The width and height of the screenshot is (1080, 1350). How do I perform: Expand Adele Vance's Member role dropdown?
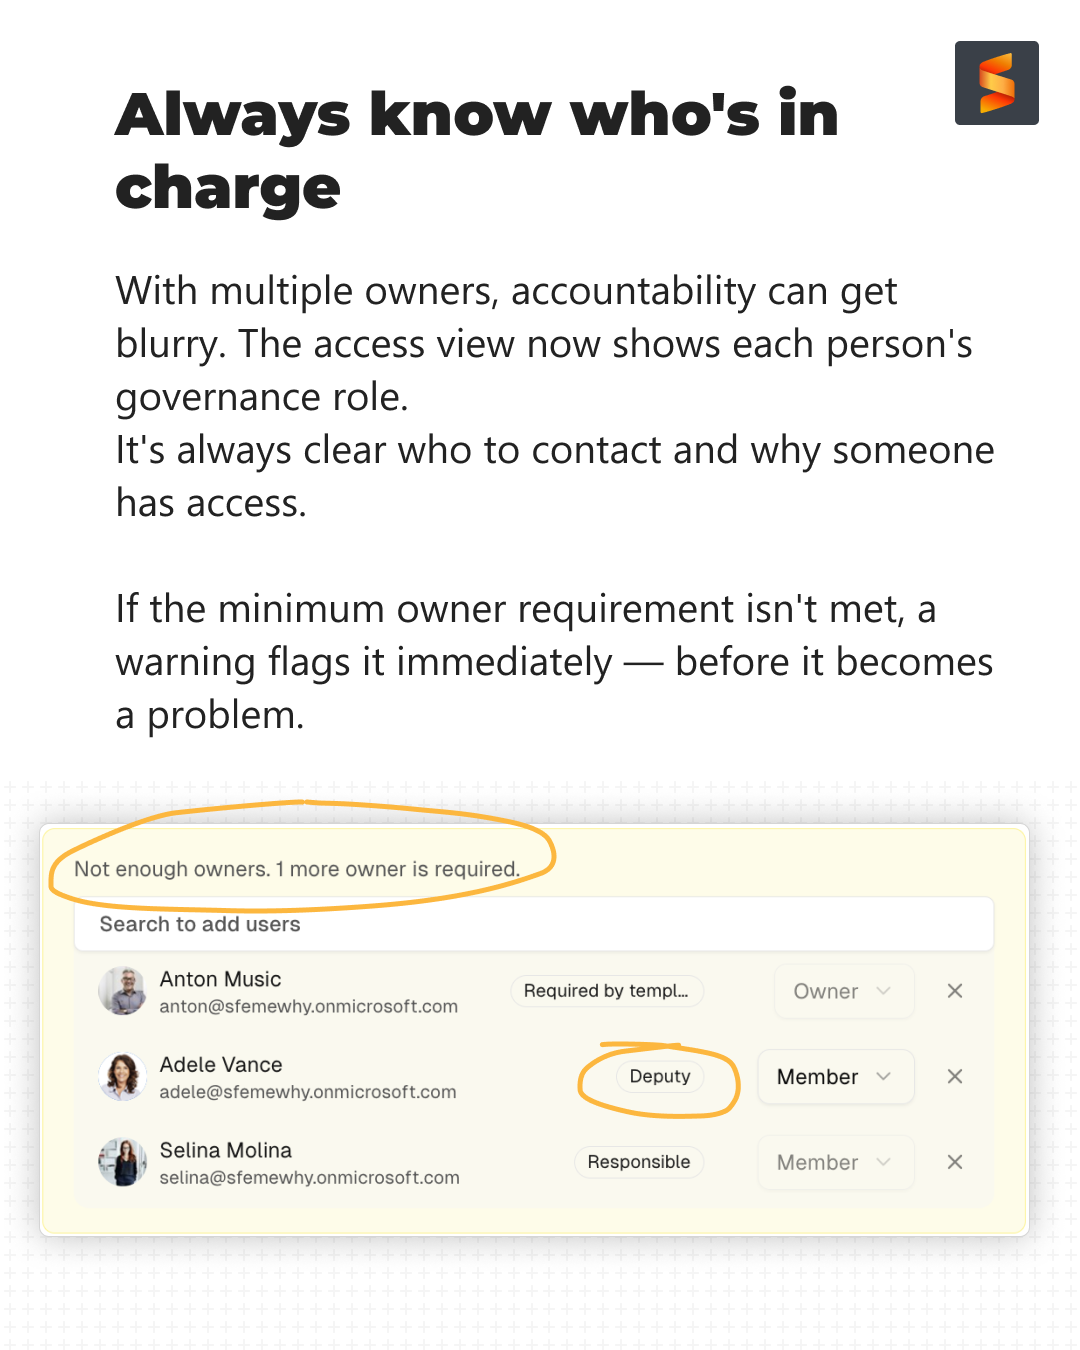click(x=835, y=1077)
